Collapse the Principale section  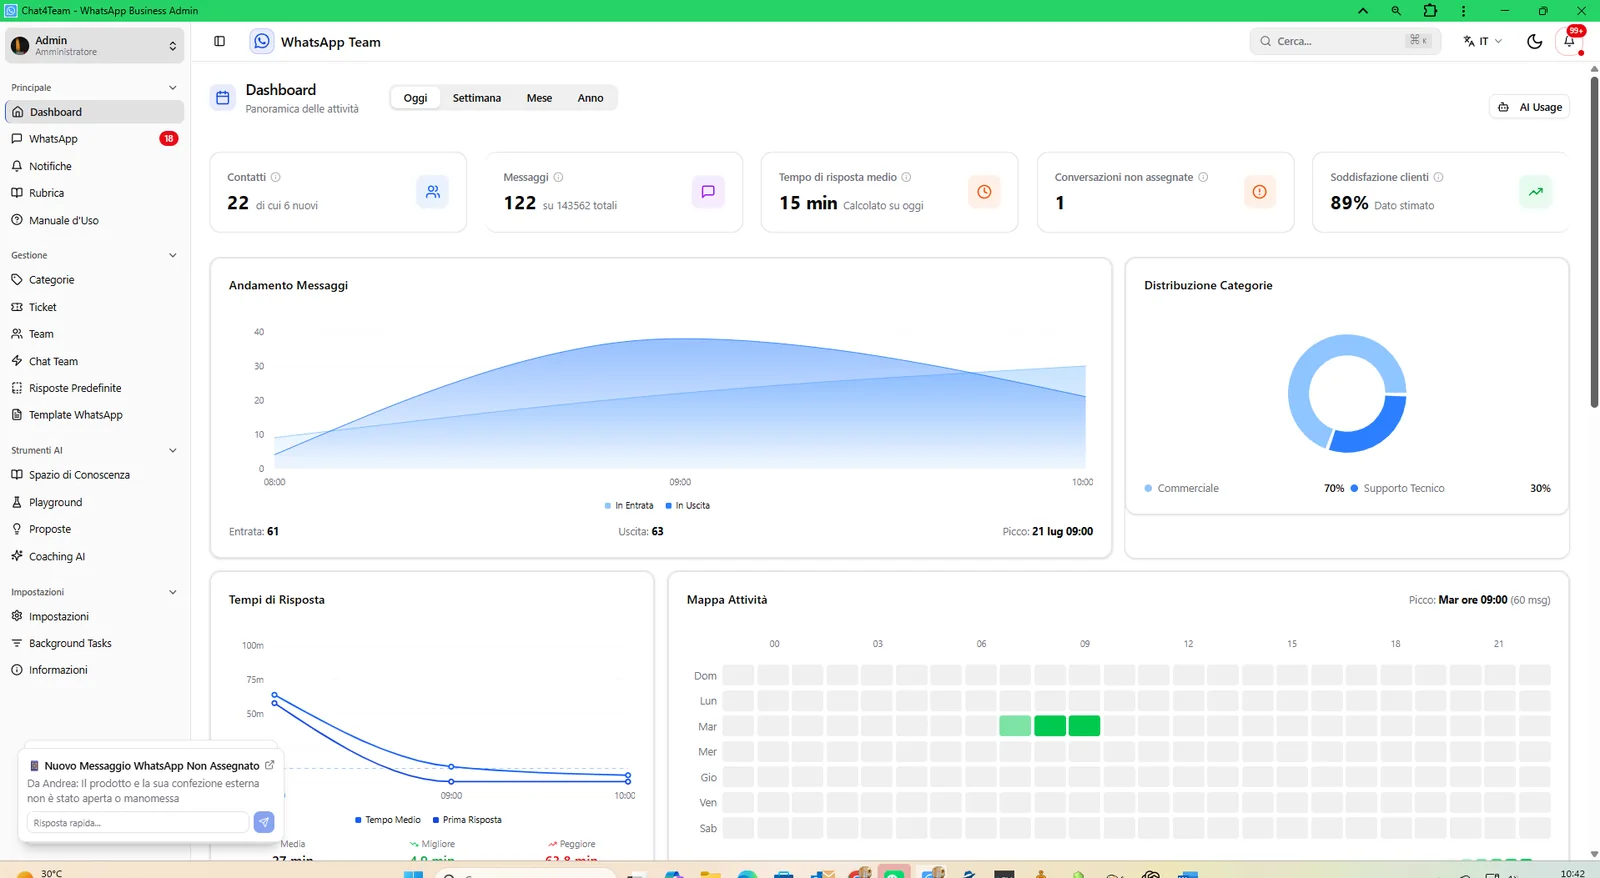point(172,88)
